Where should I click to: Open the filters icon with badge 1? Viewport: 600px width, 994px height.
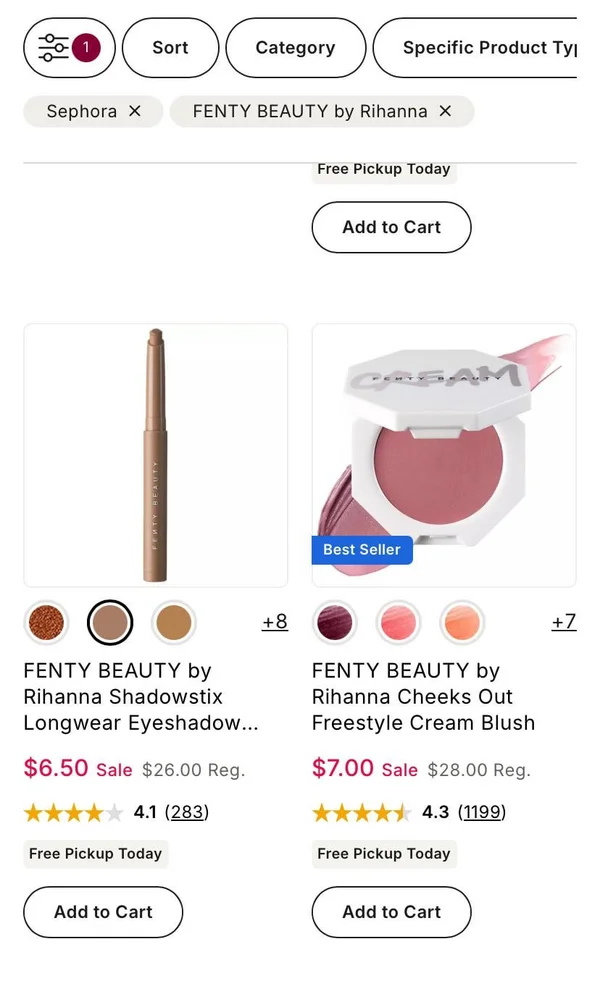pyautogui.click(x=68, y=47)
